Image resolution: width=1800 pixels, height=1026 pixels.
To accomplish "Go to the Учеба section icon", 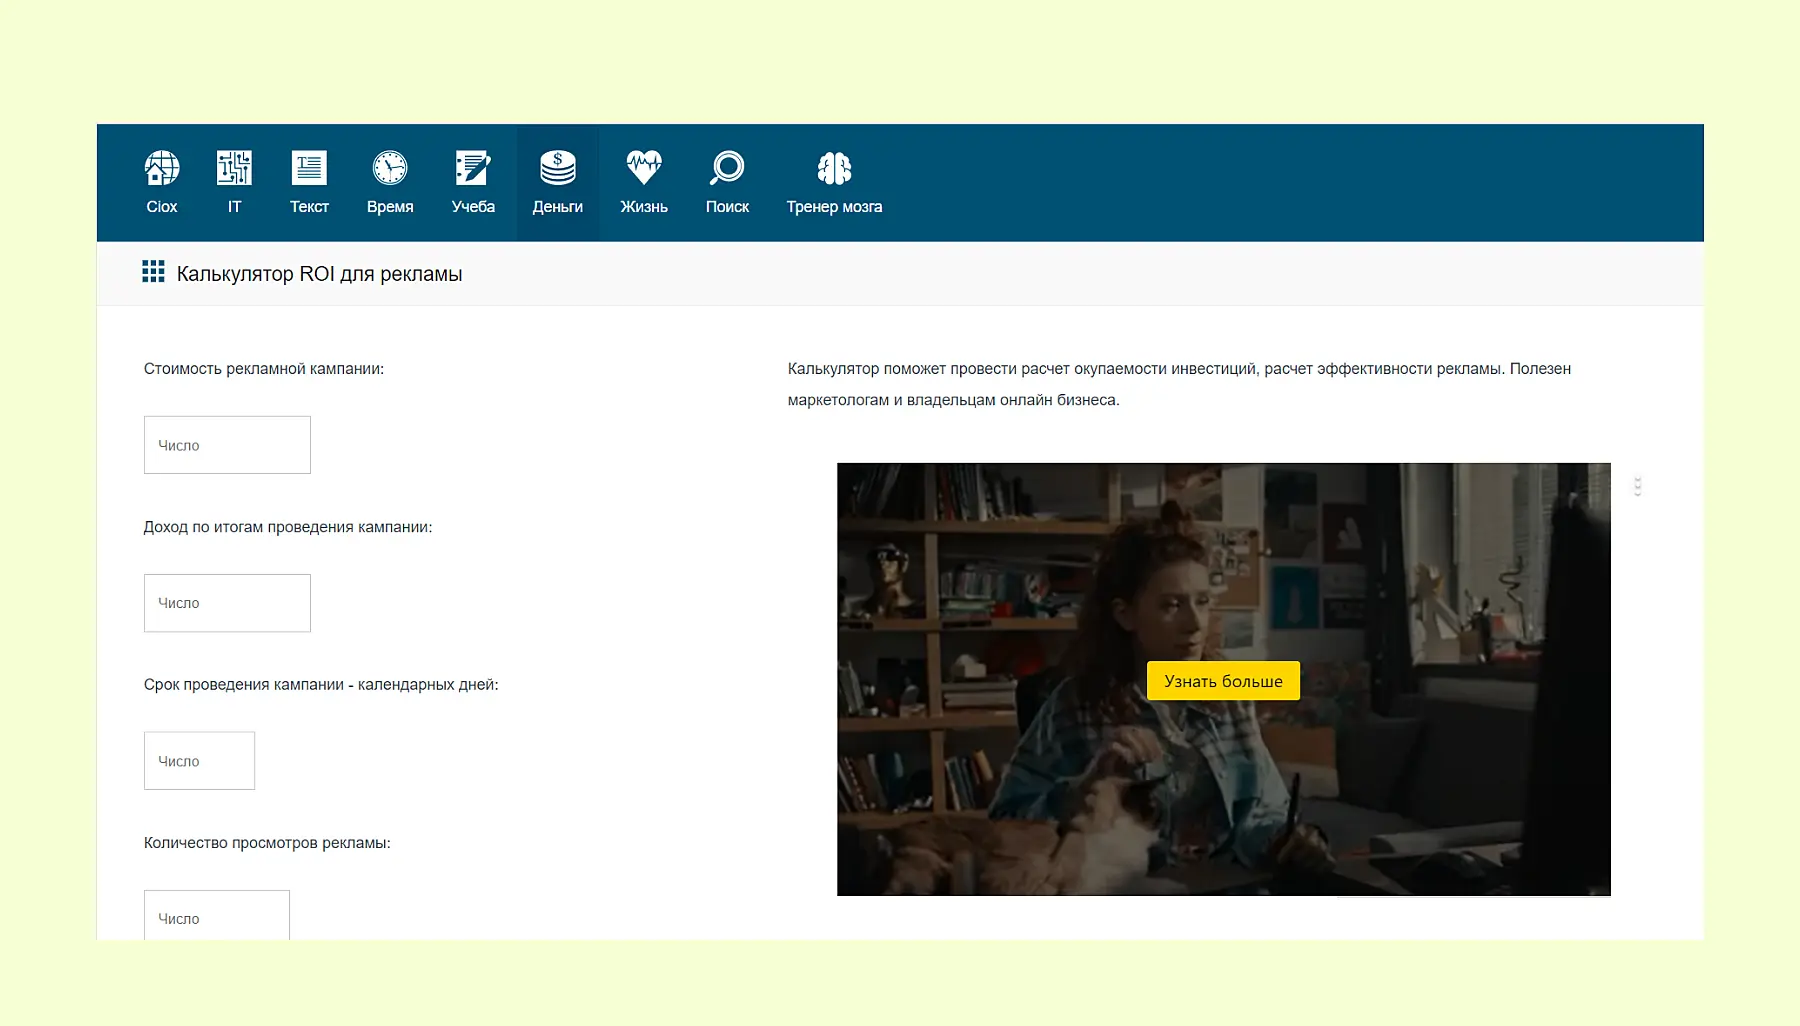I will tap(473, 169).
